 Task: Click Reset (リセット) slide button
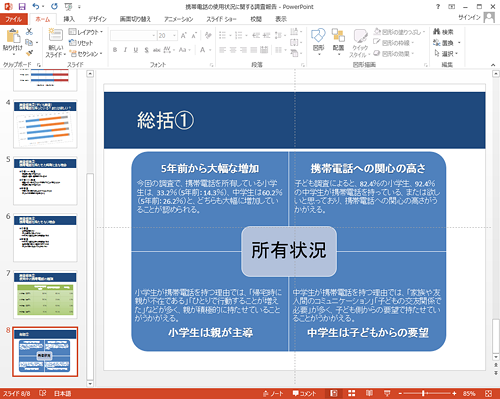click(81, 43)
